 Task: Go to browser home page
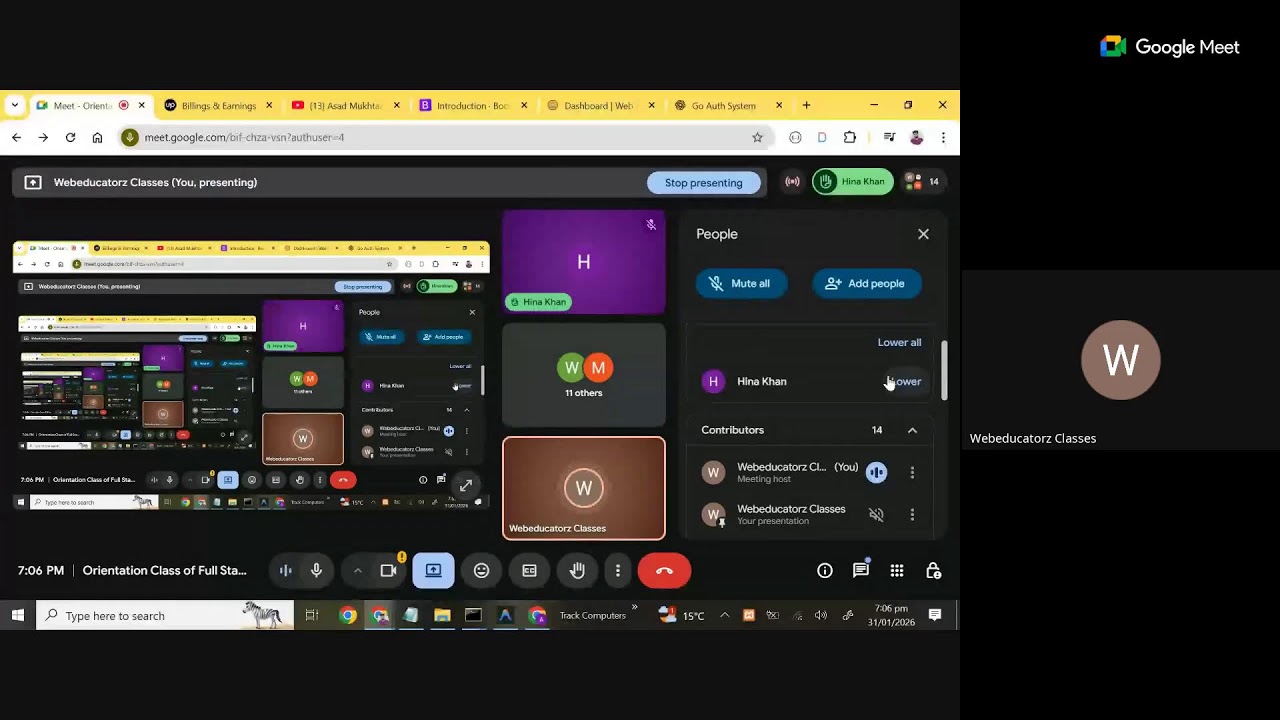point(97,137)
